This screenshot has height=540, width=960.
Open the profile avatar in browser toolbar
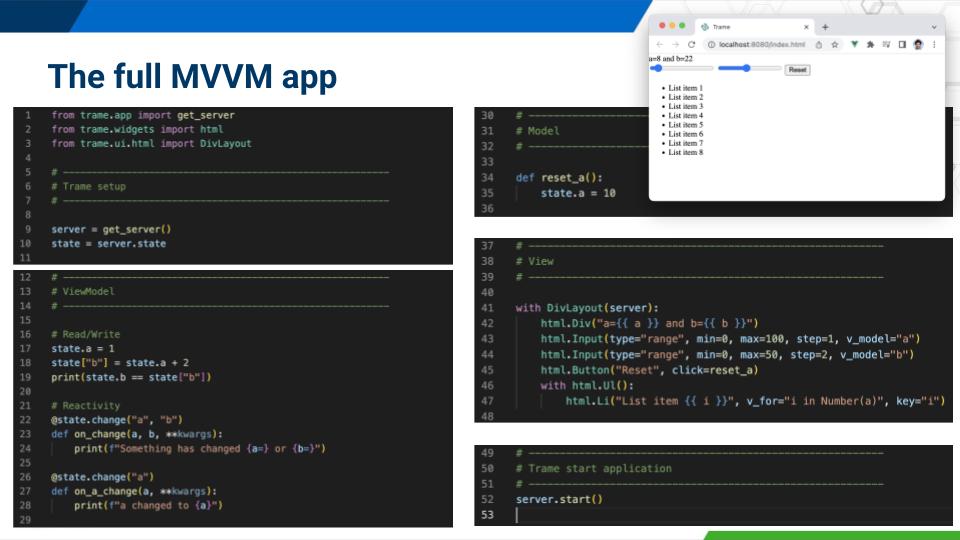coord(918,45)
